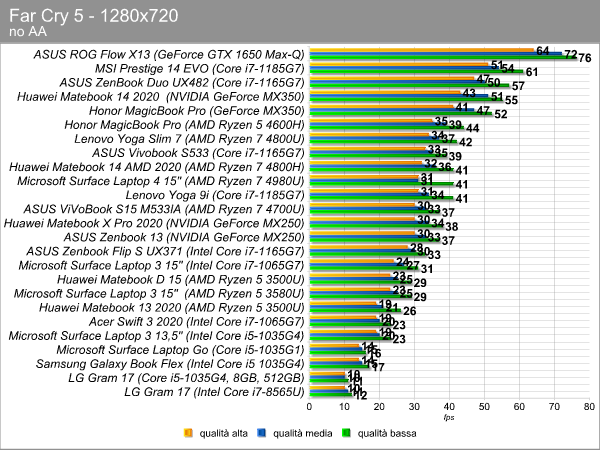Image resolution: width=600 pixels, height=450 pixels.
Task: Select Samsung Galaxy Book Flex label
Action: pos(170,364)
